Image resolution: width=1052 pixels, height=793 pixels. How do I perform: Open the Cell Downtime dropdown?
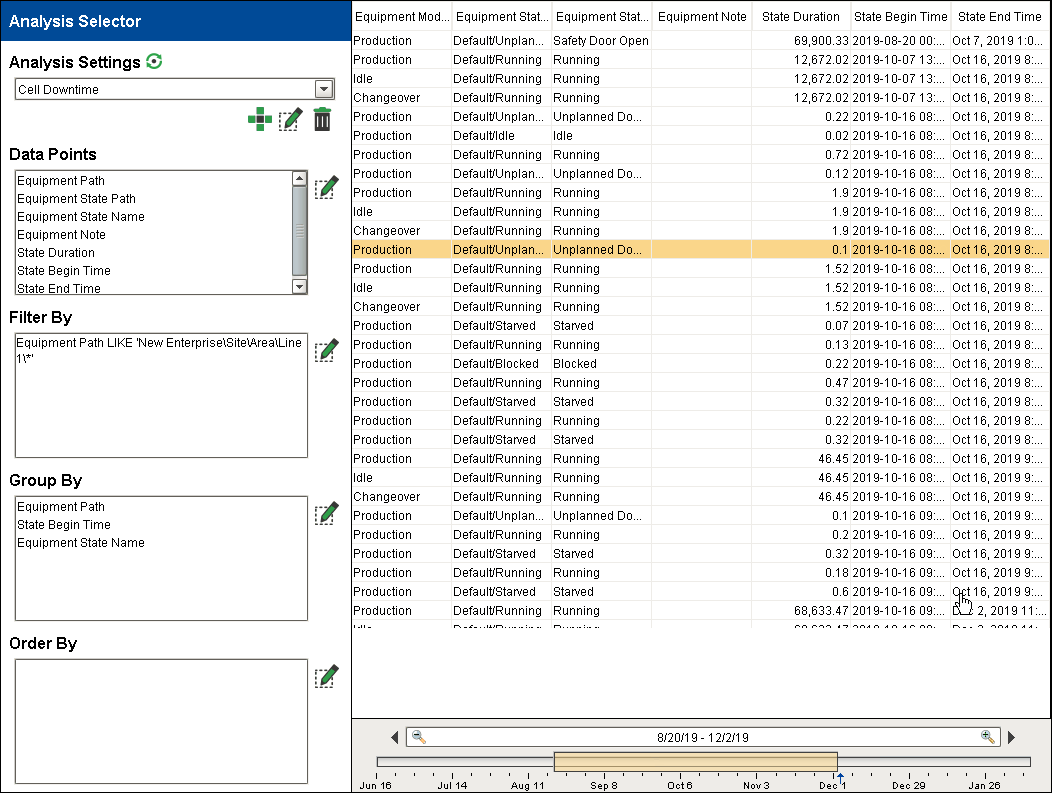click(323, 89)
